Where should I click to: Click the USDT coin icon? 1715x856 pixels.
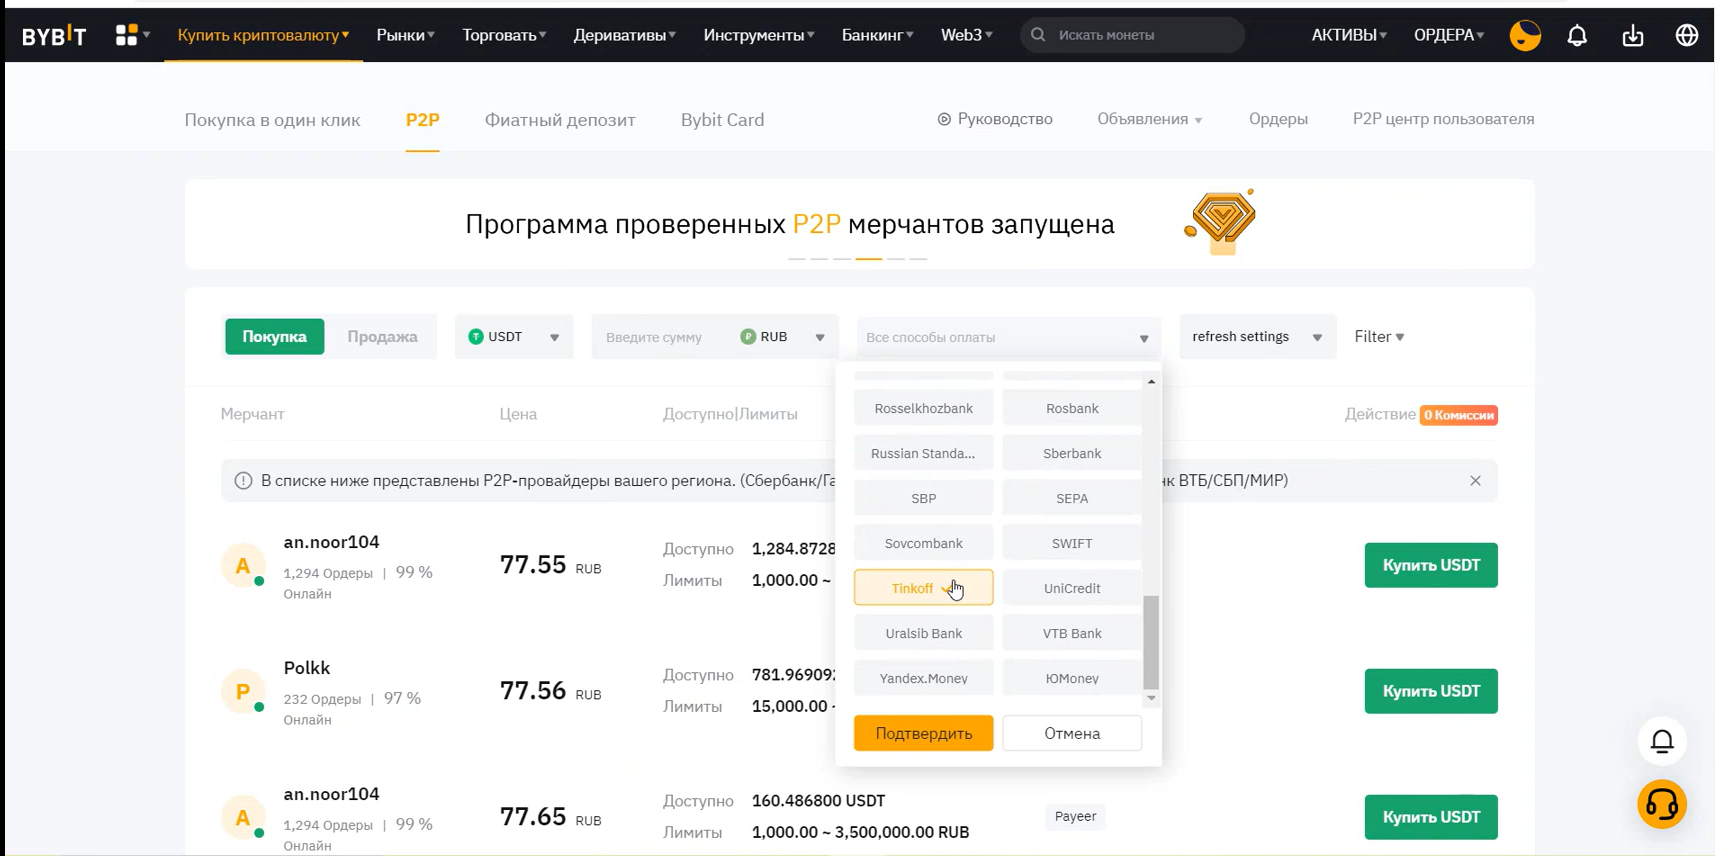(476, 337)
